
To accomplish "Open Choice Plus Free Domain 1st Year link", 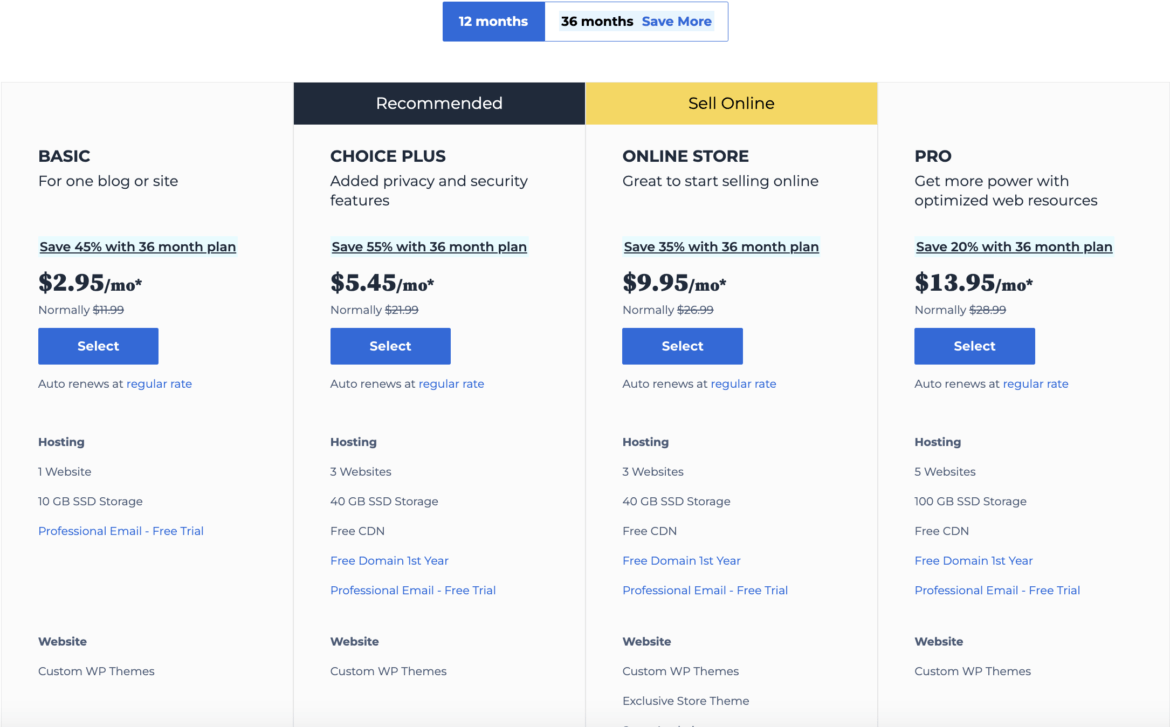I will (389, 561).
